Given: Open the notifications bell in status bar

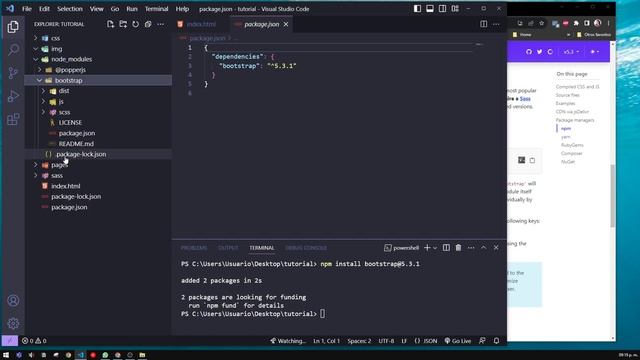Looking at the screenshot, I should (496, 341).
